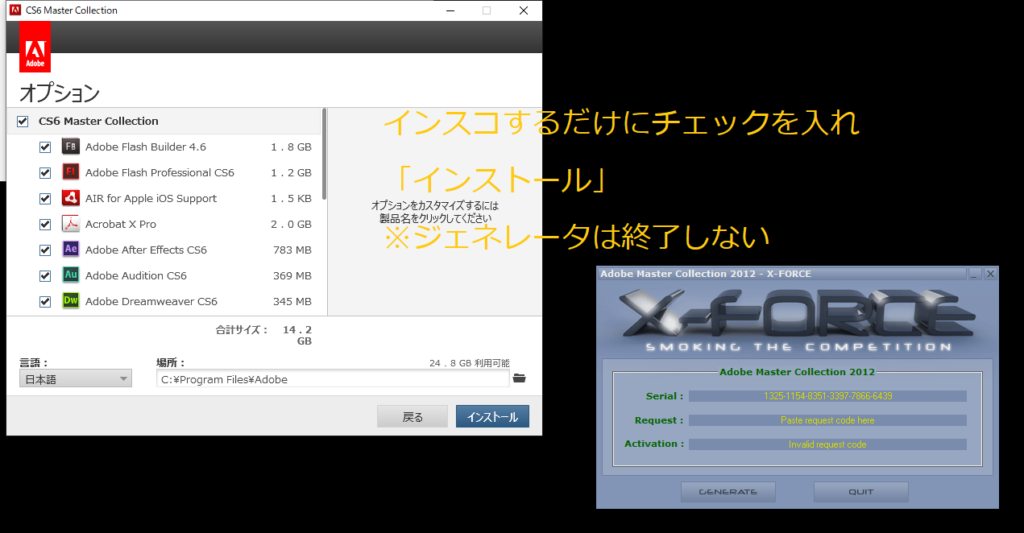The image size is (1024, 533).
Task: Close the X-FORCE keygen window
Action: click(x=990, y=274)
